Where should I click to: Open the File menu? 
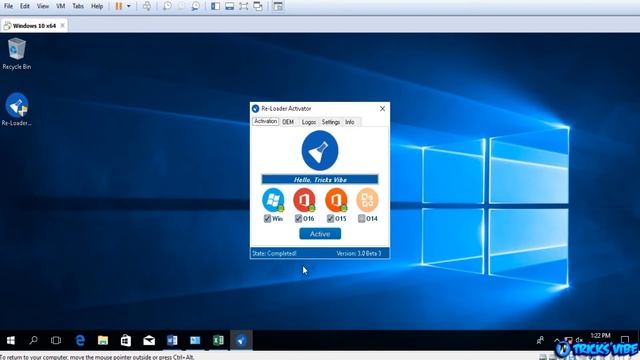click(8, 6)
